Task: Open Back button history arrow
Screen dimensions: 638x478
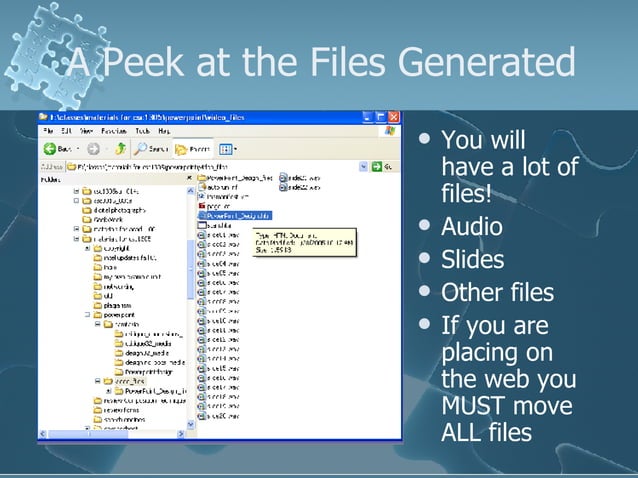Action: coord(79,149)
